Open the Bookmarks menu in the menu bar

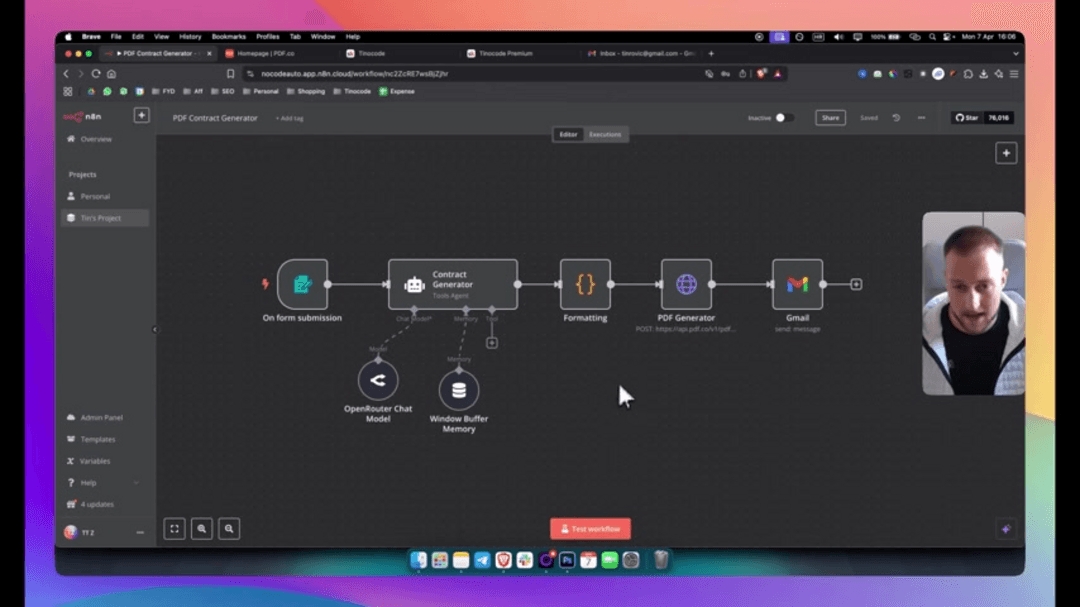point(228,35)
